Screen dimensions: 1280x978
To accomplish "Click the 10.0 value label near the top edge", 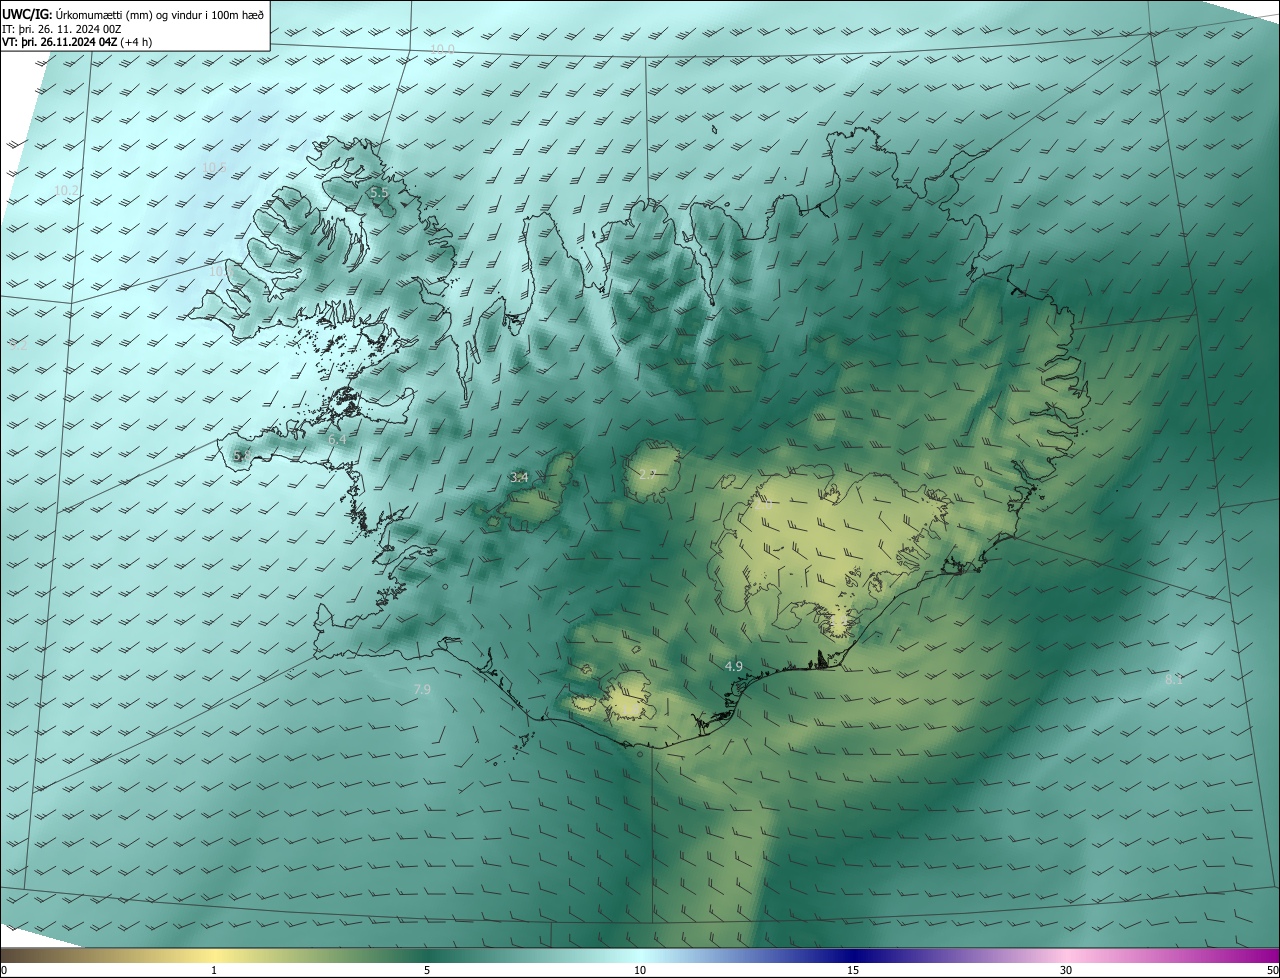I will pyautogui.click(x=442, y=49).
